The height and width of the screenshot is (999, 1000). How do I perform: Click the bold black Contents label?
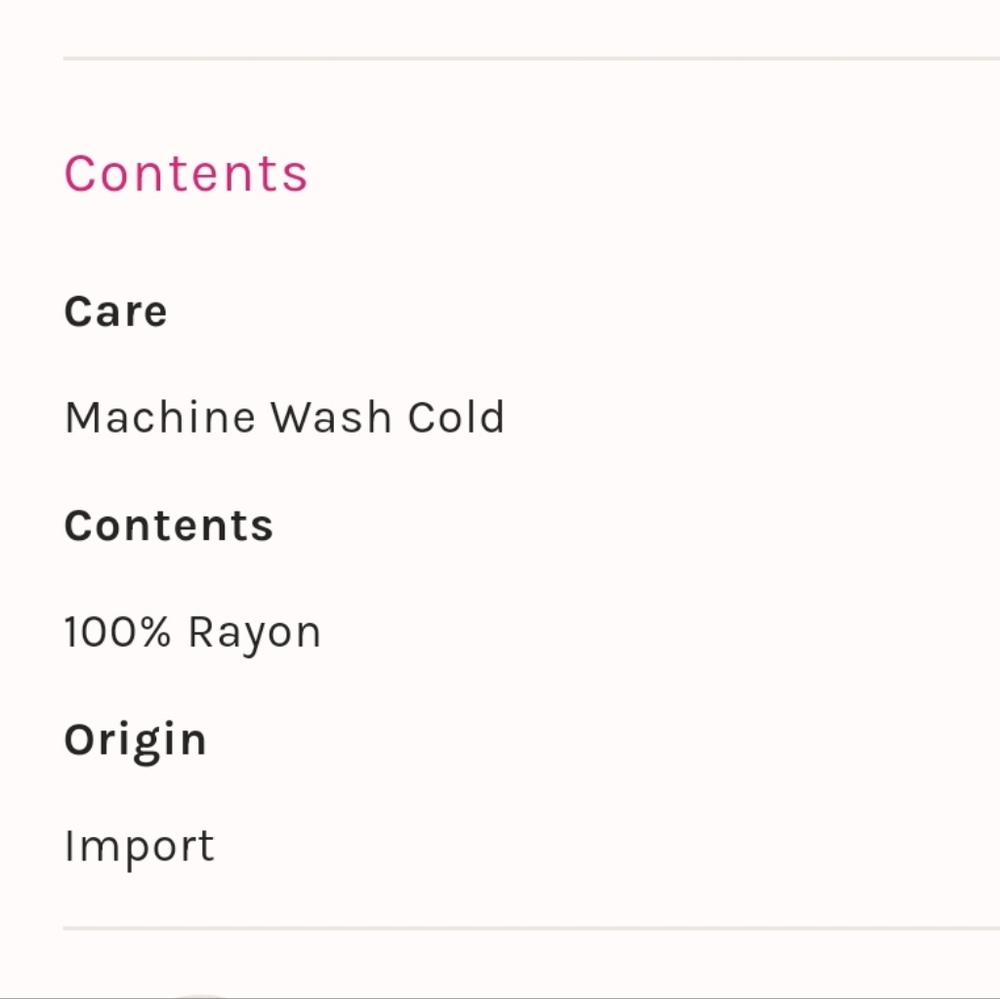(168, 525)
